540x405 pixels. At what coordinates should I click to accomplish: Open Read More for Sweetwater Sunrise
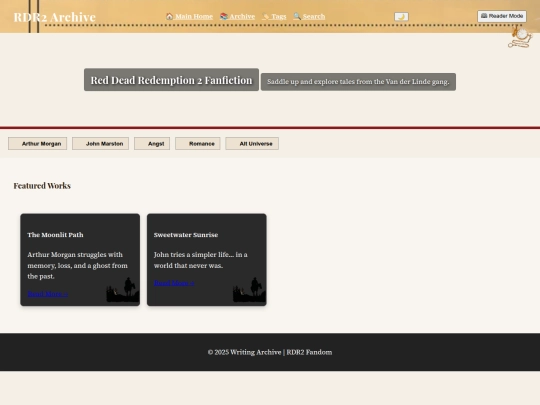174,283
